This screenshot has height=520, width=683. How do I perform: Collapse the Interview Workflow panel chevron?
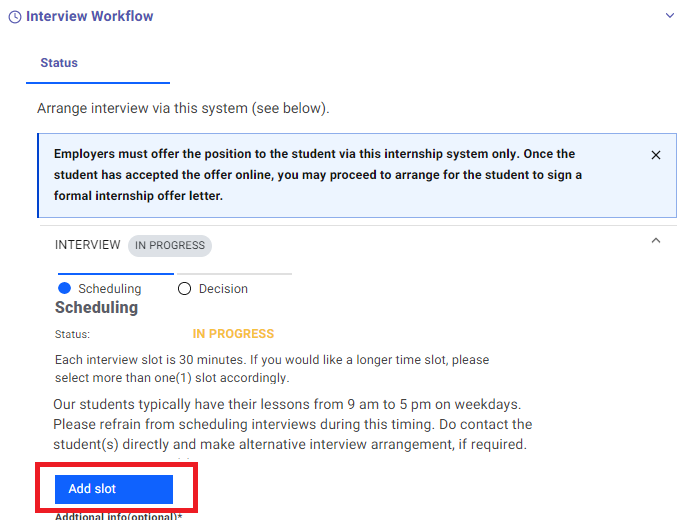coord(669,16)
